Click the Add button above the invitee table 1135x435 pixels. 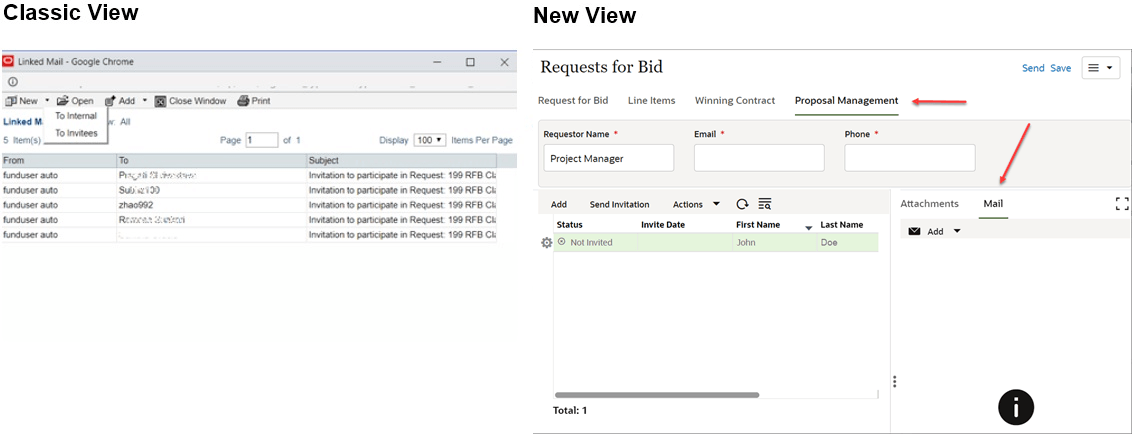tap(559, 205)
